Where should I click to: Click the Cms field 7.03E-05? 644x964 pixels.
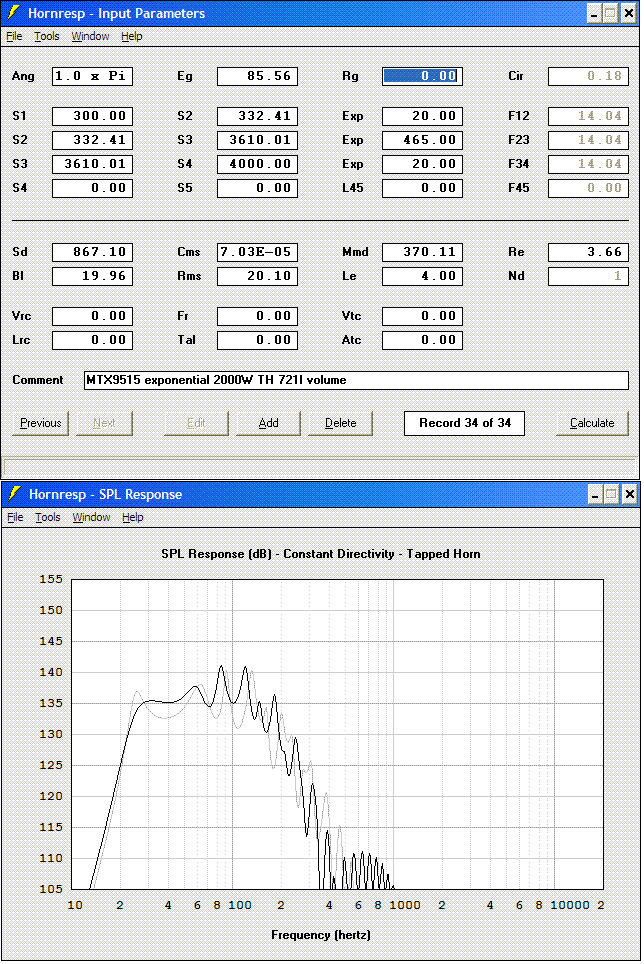tap(257, 252)
